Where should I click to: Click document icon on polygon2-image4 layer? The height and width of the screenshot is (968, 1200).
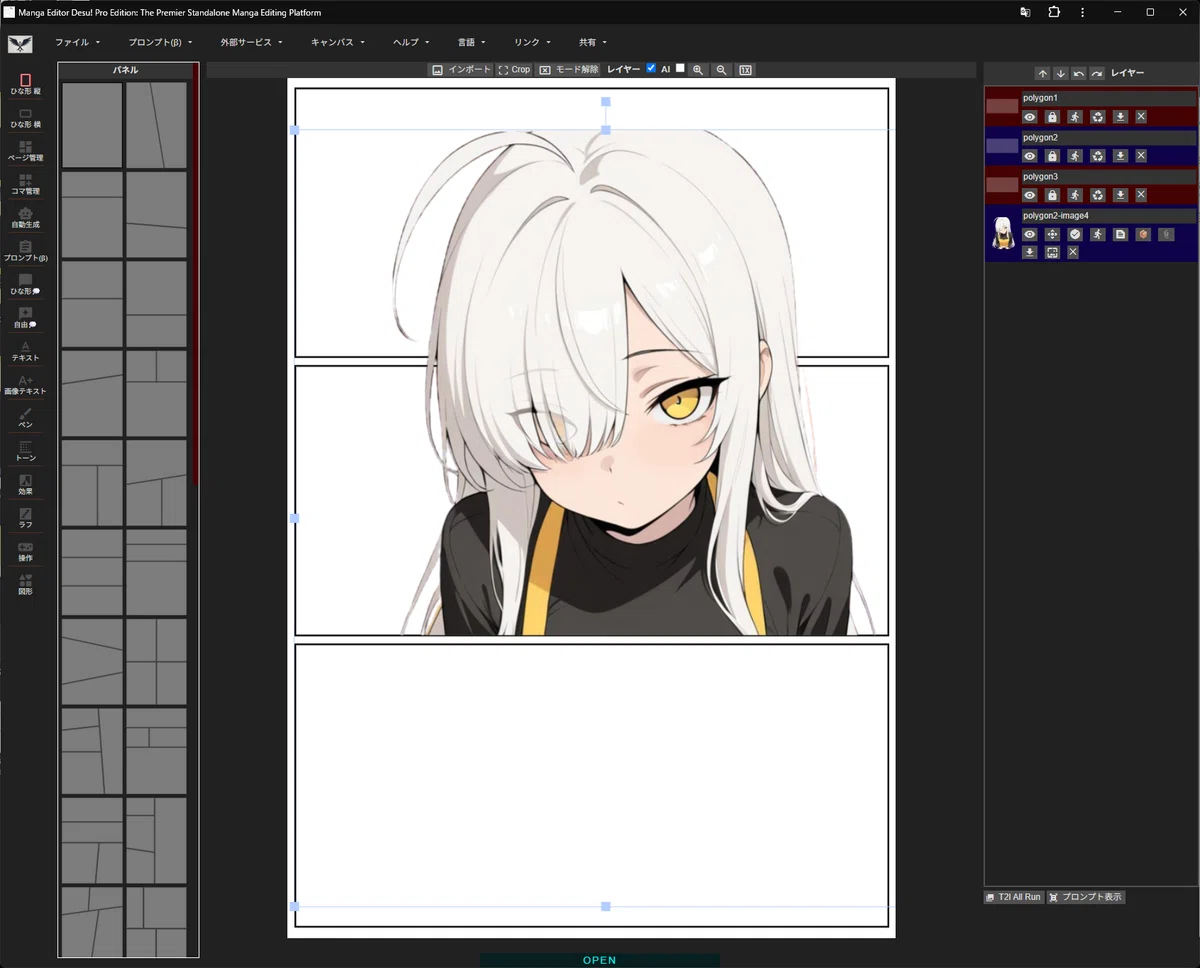(x=1121, y=234)
